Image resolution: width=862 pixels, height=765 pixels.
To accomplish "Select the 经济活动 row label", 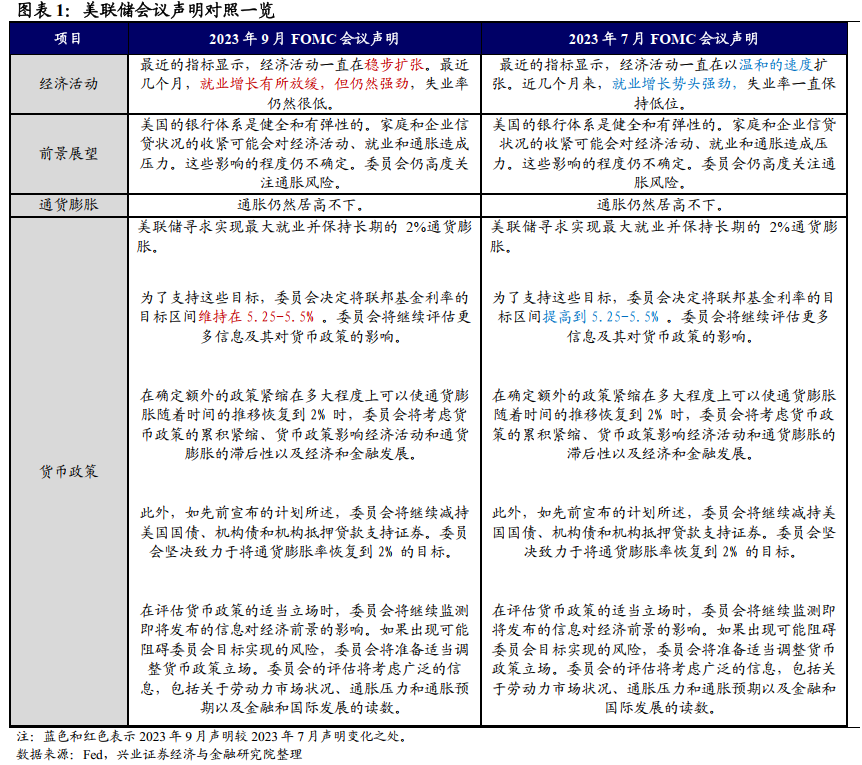I will pos(69,84).
